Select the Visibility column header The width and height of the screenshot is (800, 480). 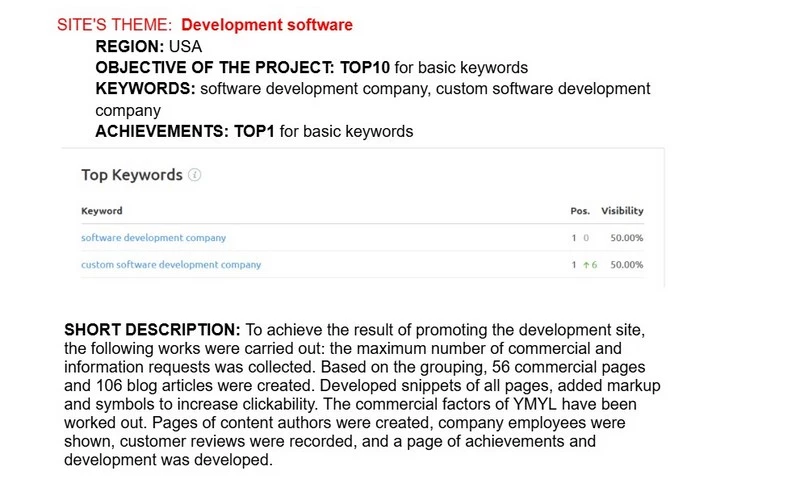coord(622,211)
